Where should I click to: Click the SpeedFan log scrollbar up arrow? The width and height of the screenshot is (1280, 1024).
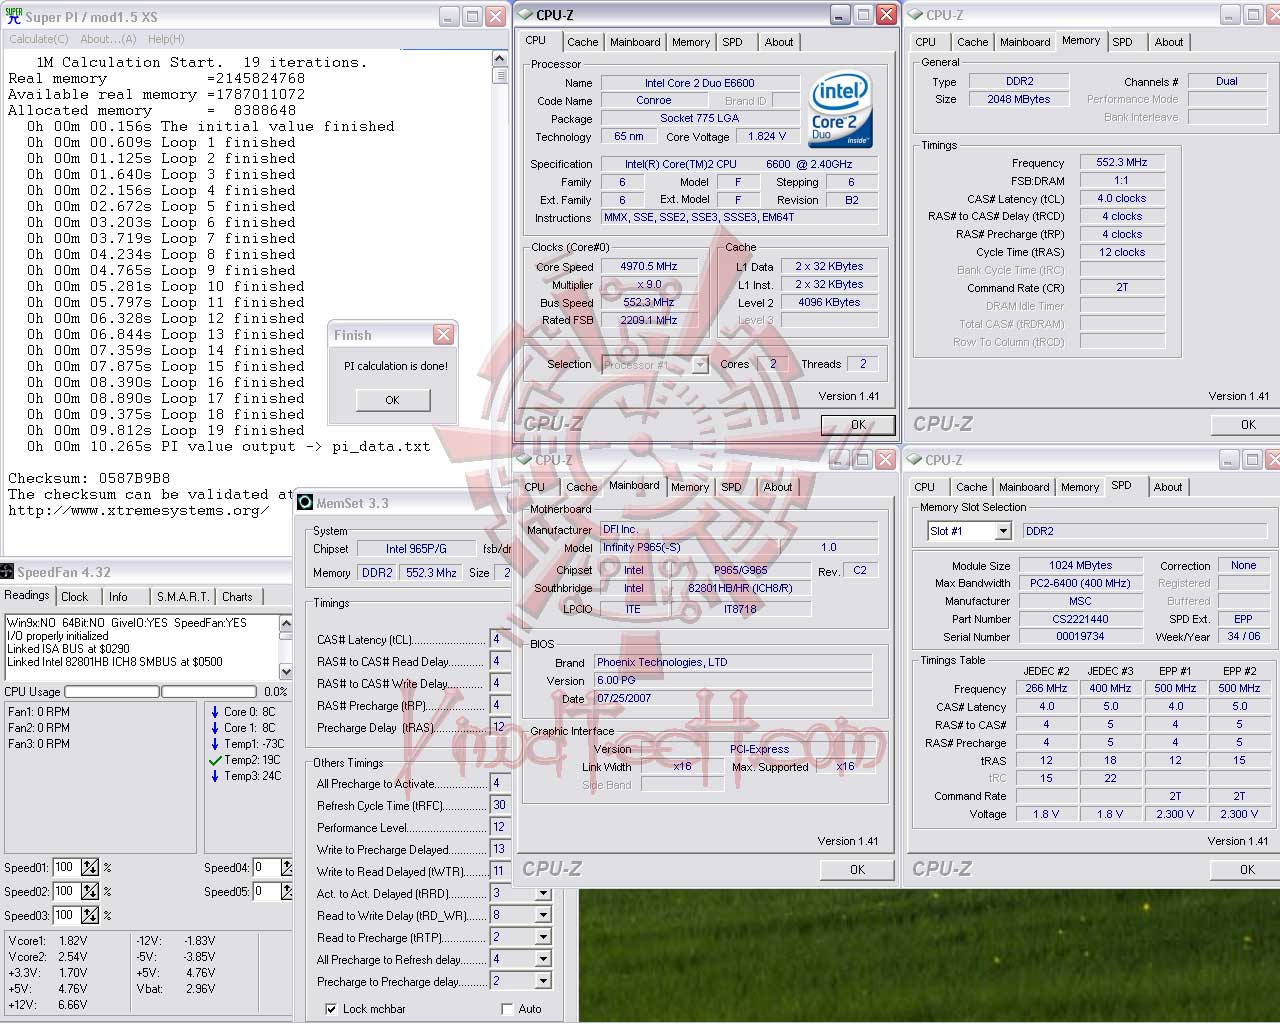pos(286,625)
